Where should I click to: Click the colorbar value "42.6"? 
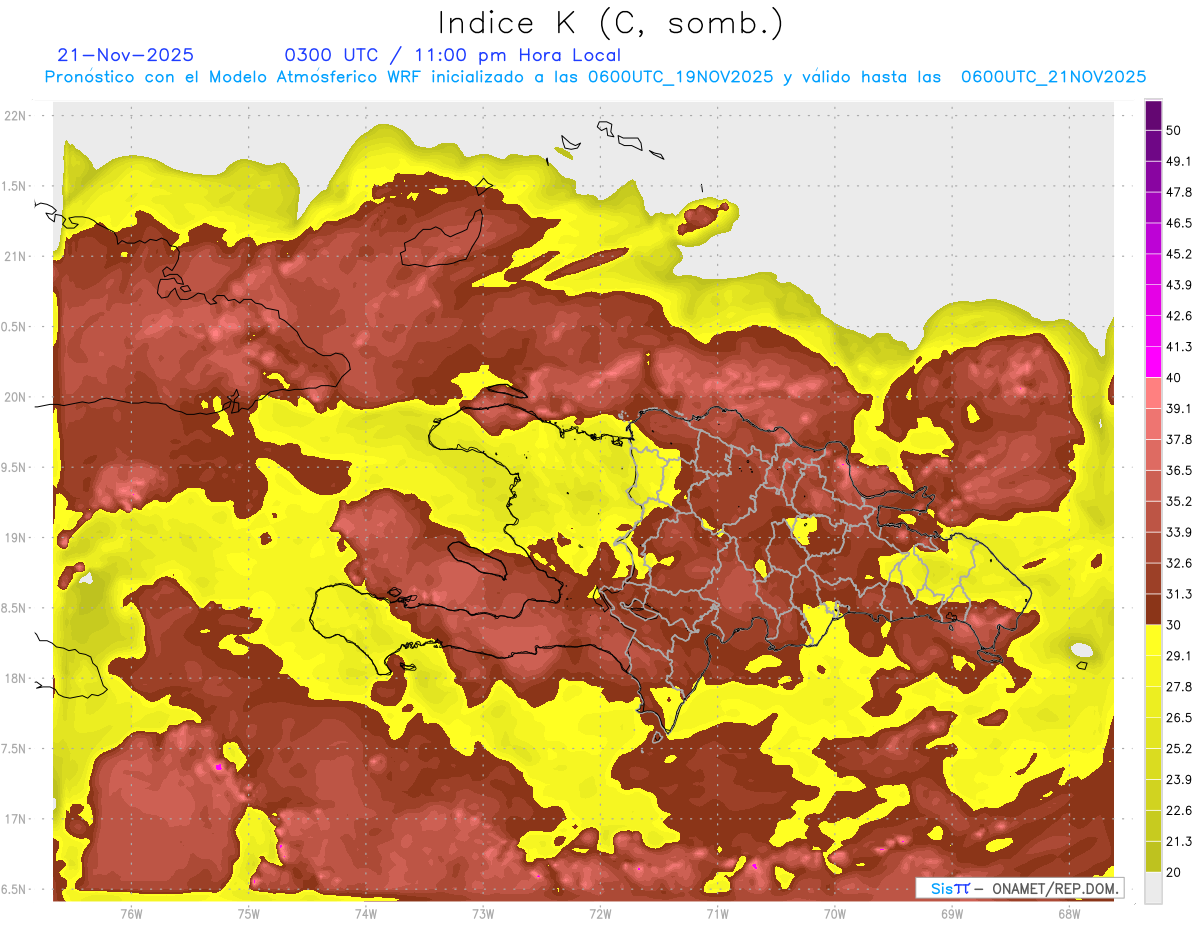click(1178, 316)
